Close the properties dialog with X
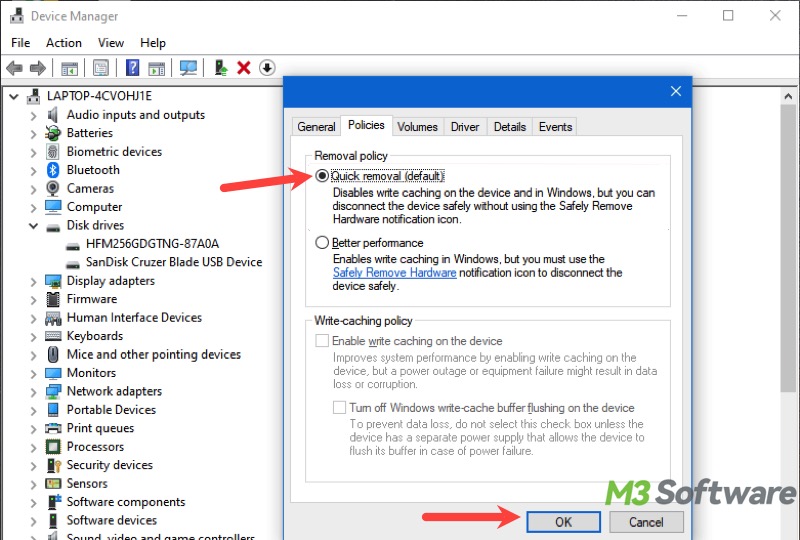800x540 pixels. coord(676,91)
